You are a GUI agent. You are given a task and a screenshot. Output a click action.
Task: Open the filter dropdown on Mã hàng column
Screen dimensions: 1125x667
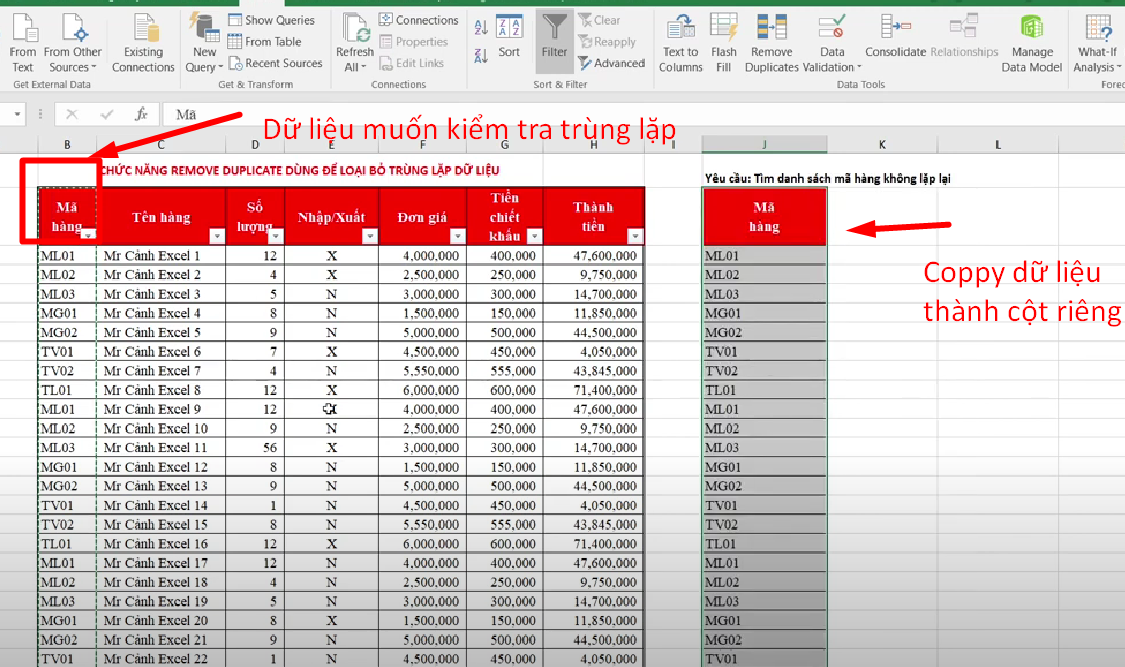[87, 233]
